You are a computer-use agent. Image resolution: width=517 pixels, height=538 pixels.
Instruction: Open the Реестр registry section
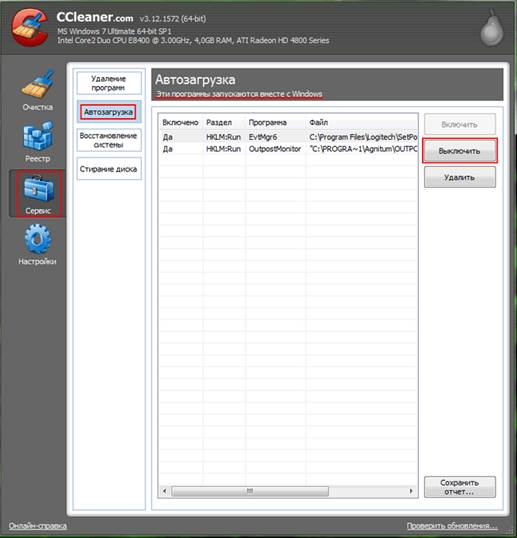point(37,142)
